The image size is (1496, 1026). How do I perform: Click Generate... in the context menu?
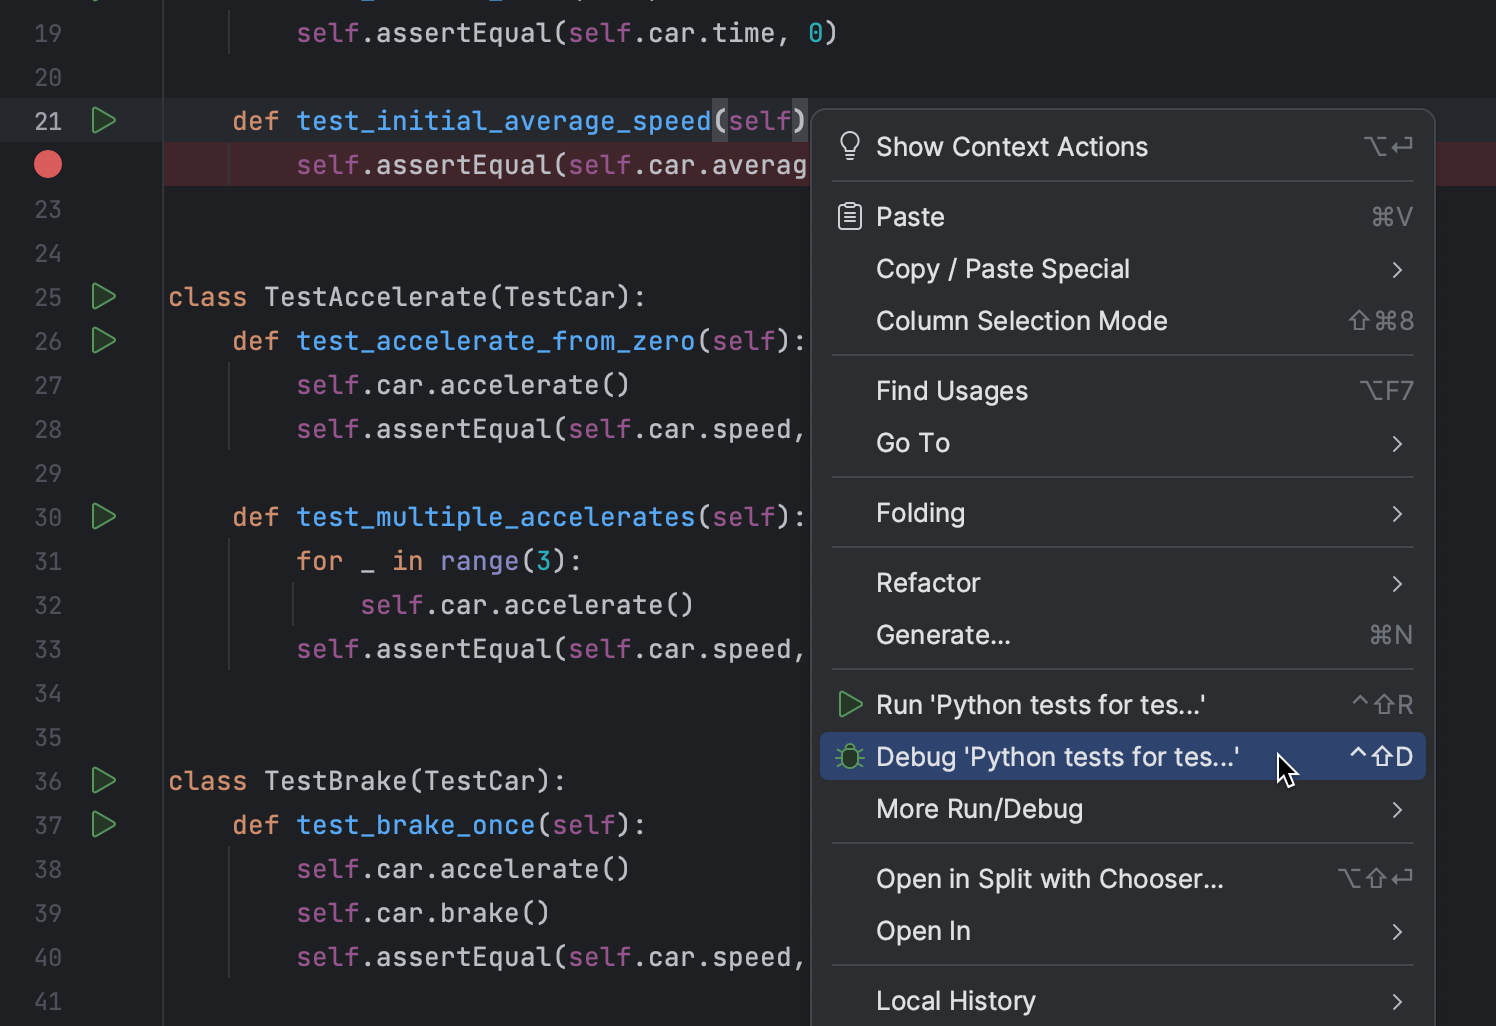942,634
